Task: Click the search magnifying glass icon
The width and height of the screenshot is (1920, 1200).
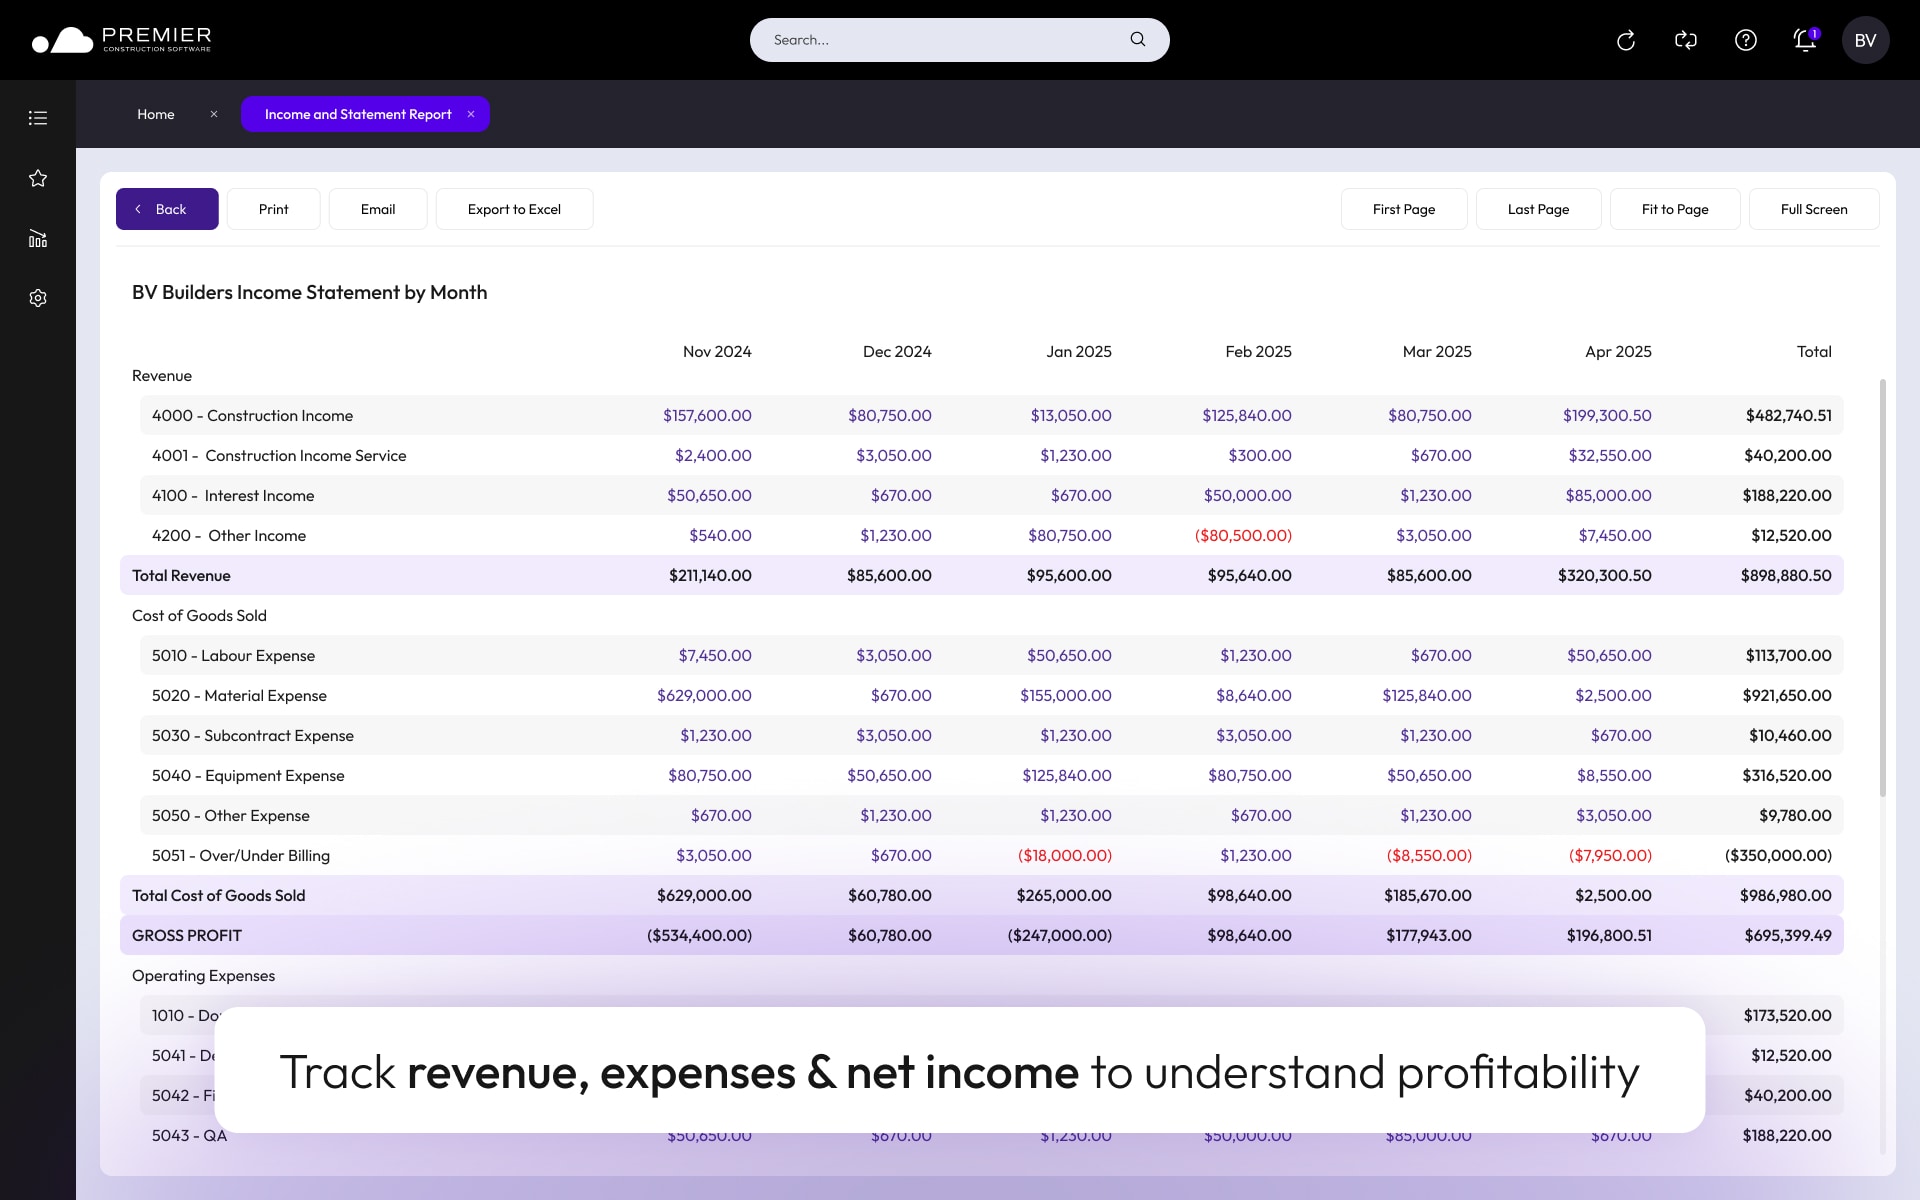Action: pyautogui.click(x=1137, y=39)
